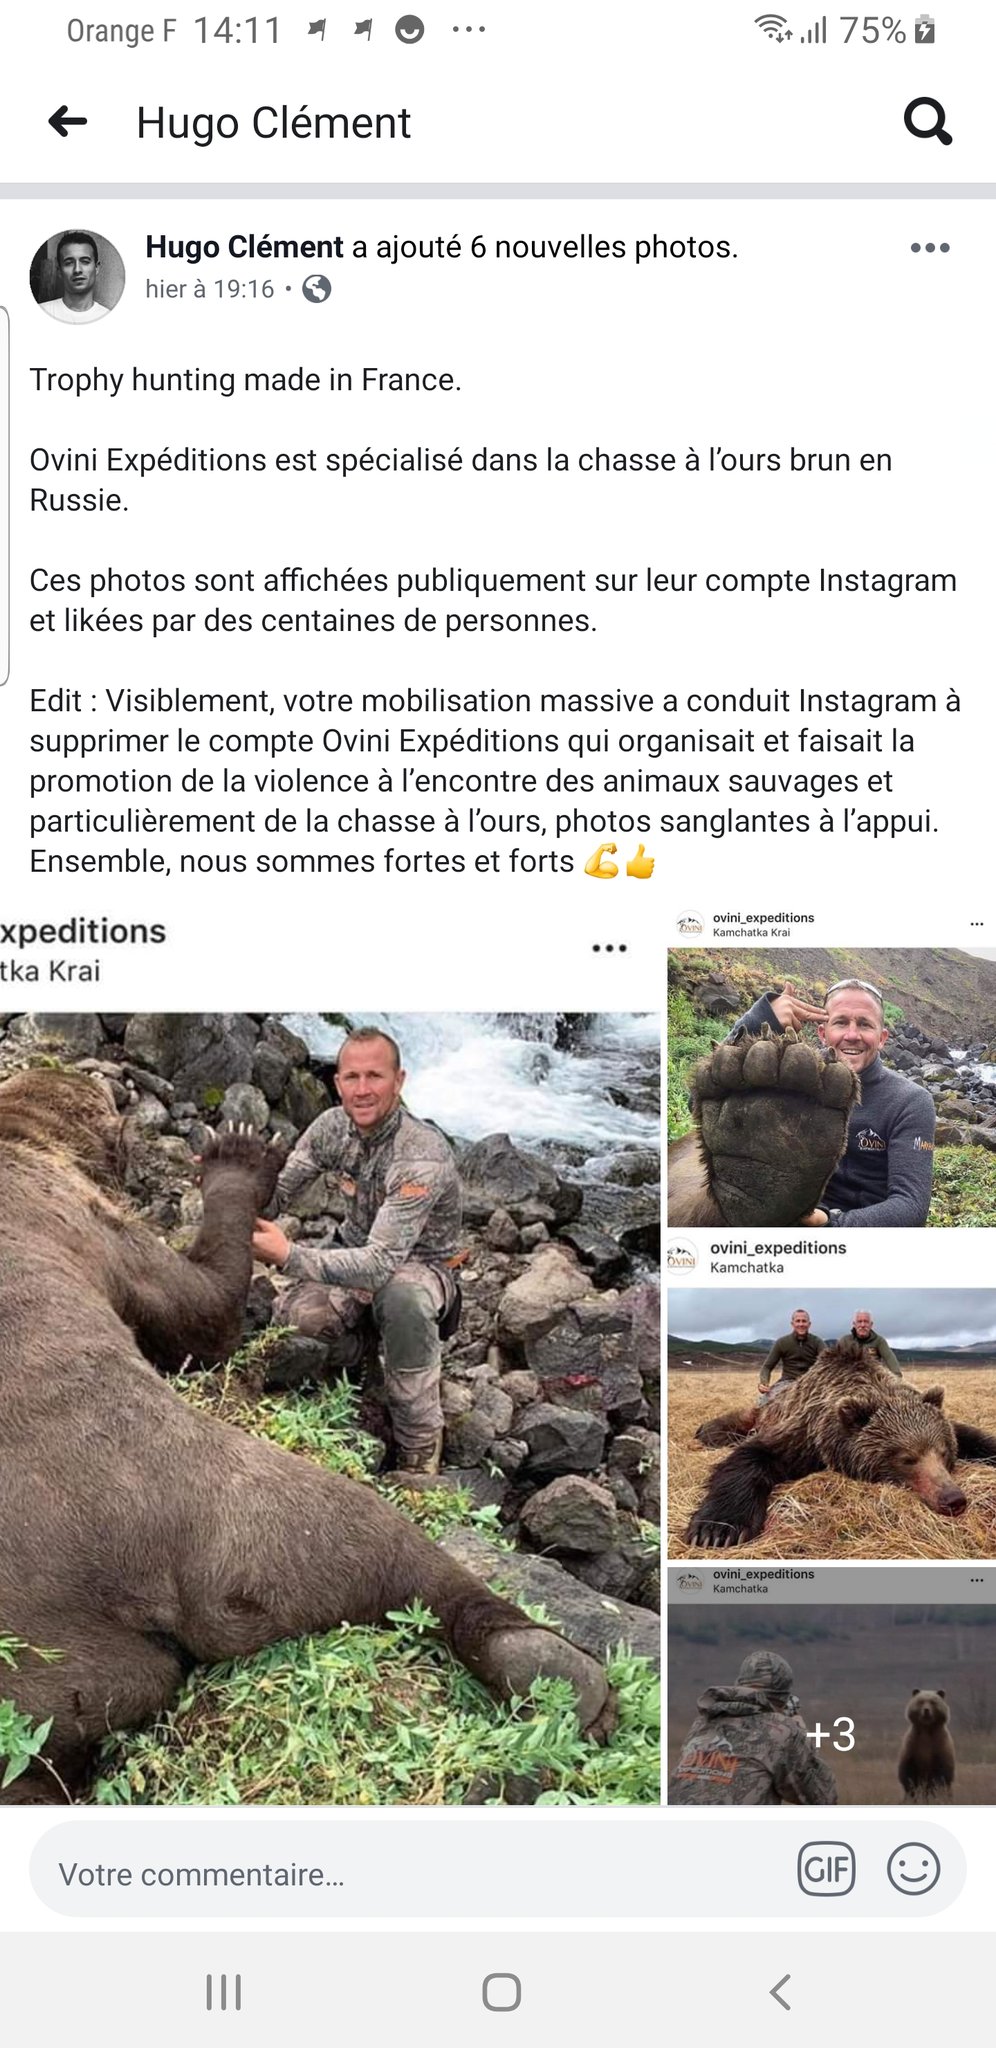Tap the 'Hugo Clément' page title
996x2048 pixels.
(x=273, y=123)
